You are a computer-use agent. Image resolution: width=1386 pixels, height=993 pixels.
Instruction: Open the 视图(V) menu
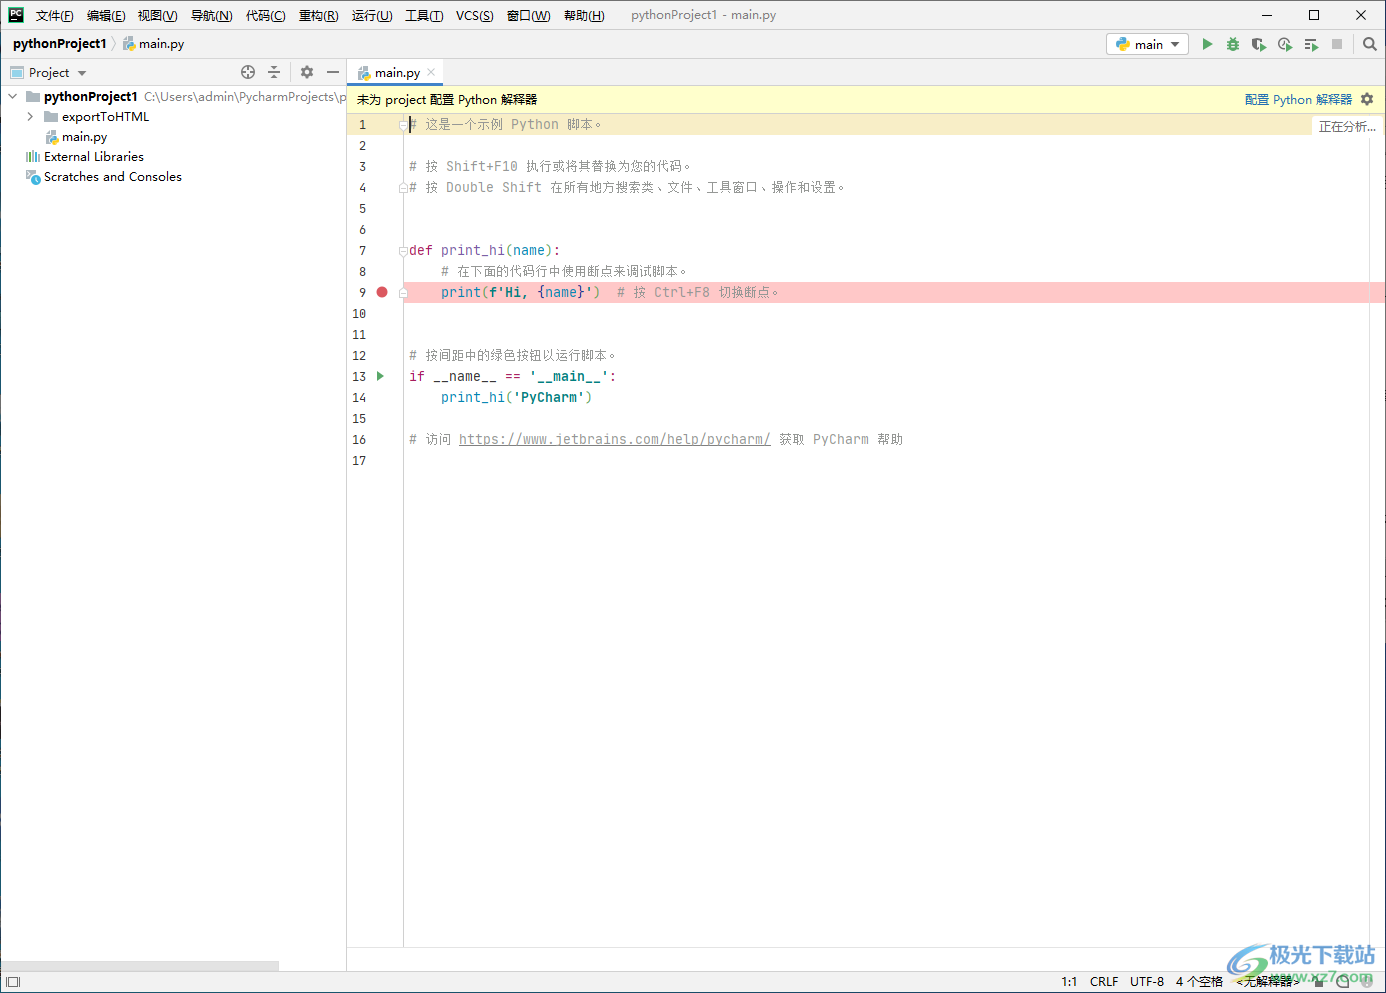pyautogui.click(x=158, y=15)
